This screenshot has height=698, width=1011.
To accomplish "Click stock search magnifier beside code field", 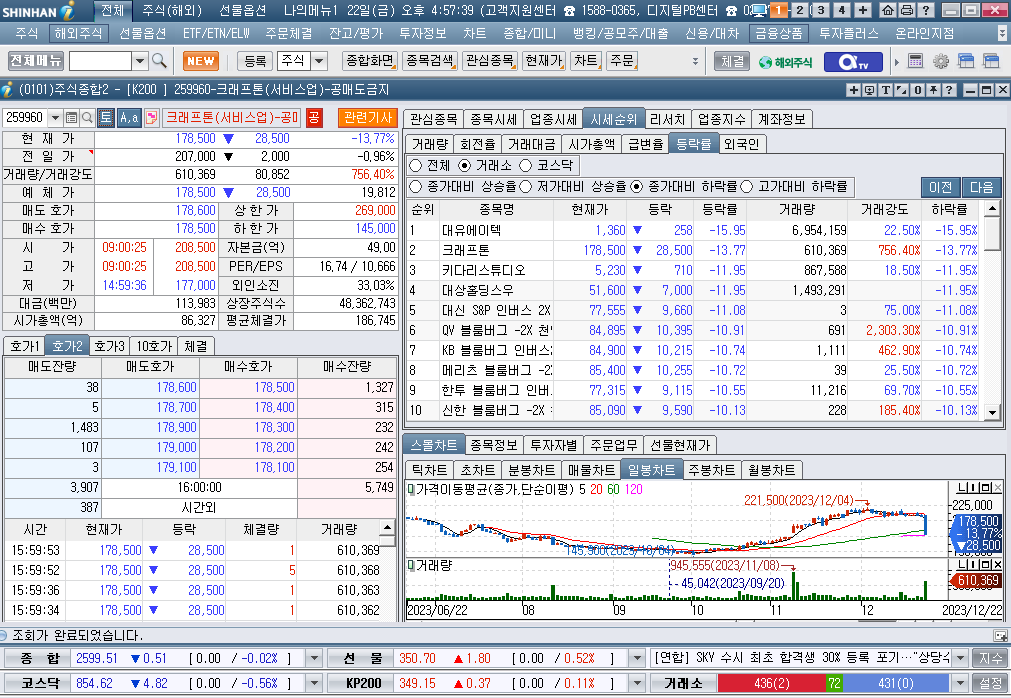I will coord(88,118).
